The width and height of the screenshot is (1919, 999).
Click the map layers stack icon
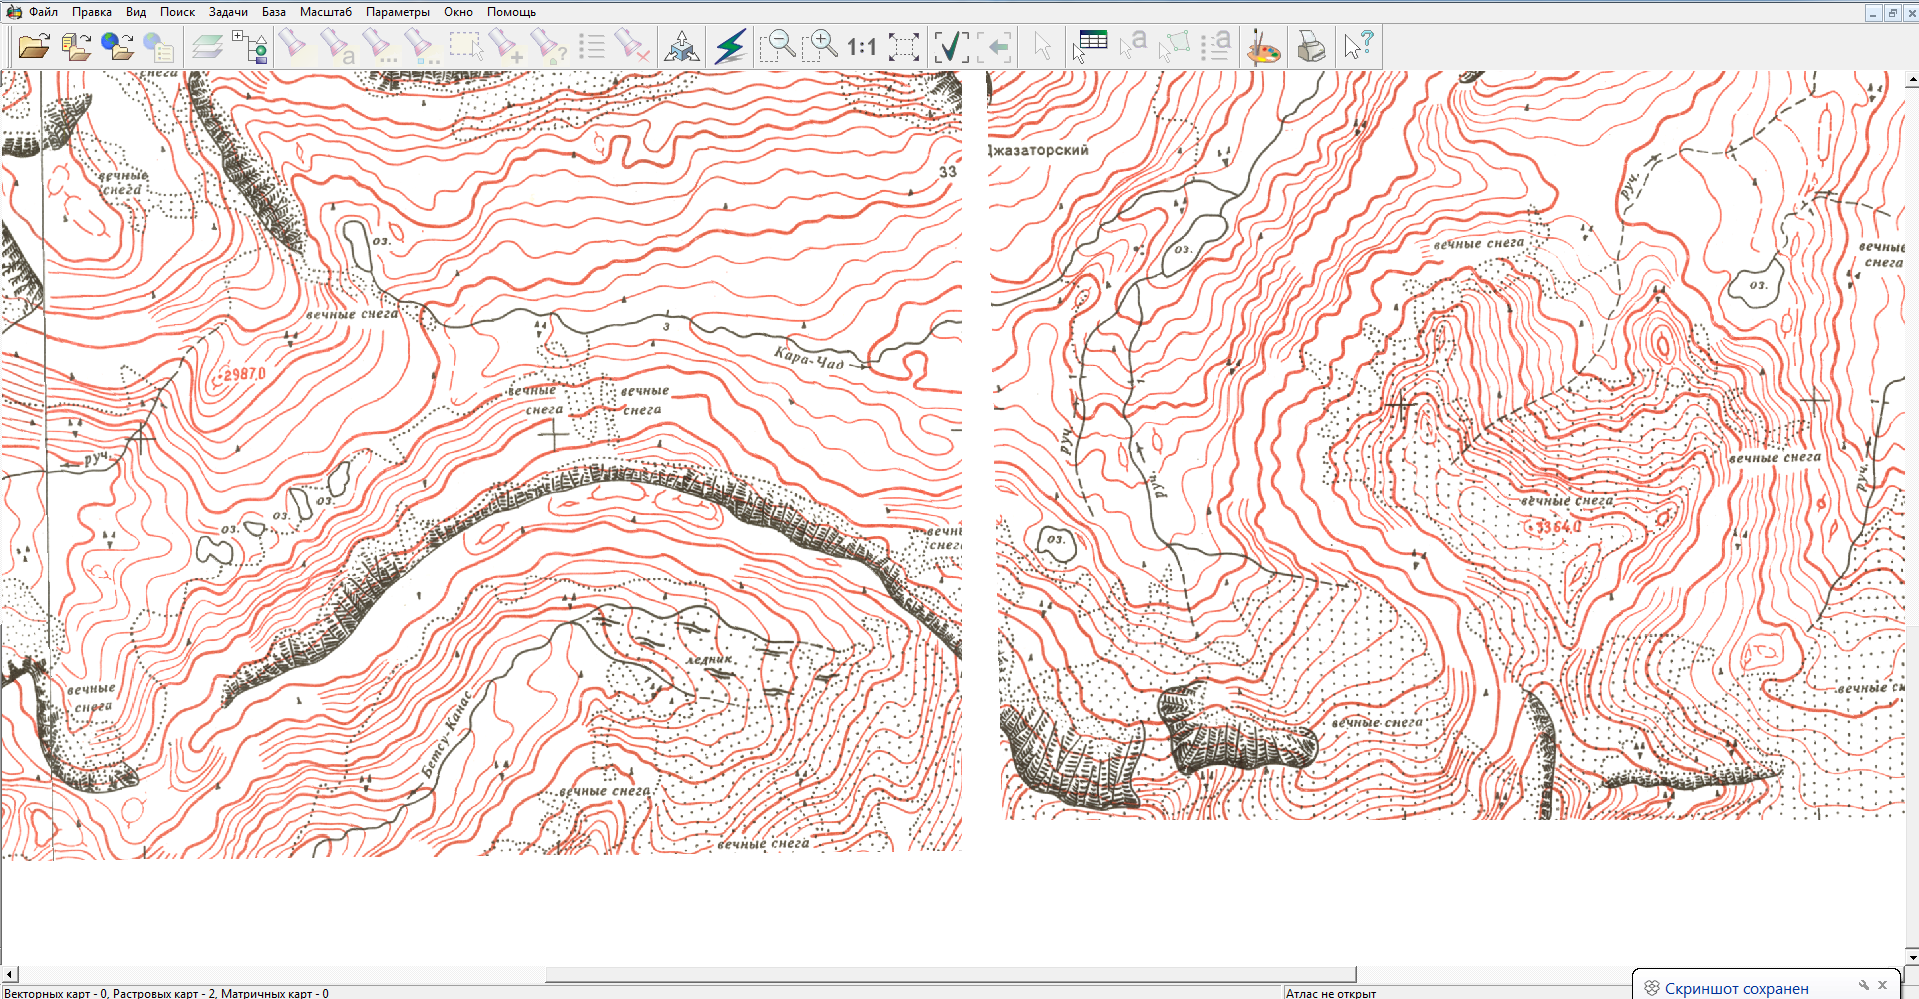[207, 47]
